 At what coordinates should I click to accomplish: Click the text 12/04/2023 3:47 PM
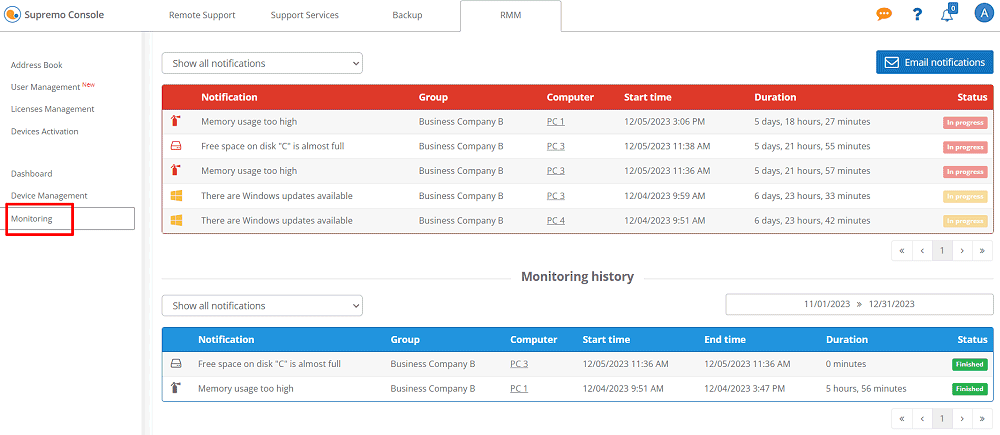(744, 388)
